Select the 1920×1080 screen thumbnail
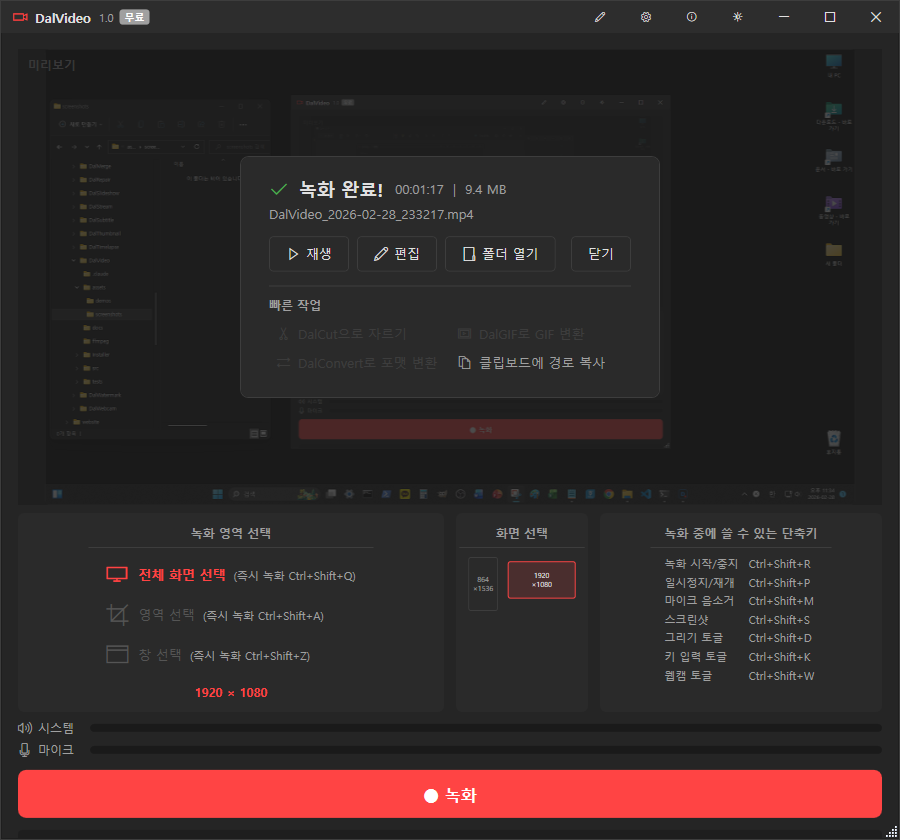900x840 pixels. coord(541,580)
